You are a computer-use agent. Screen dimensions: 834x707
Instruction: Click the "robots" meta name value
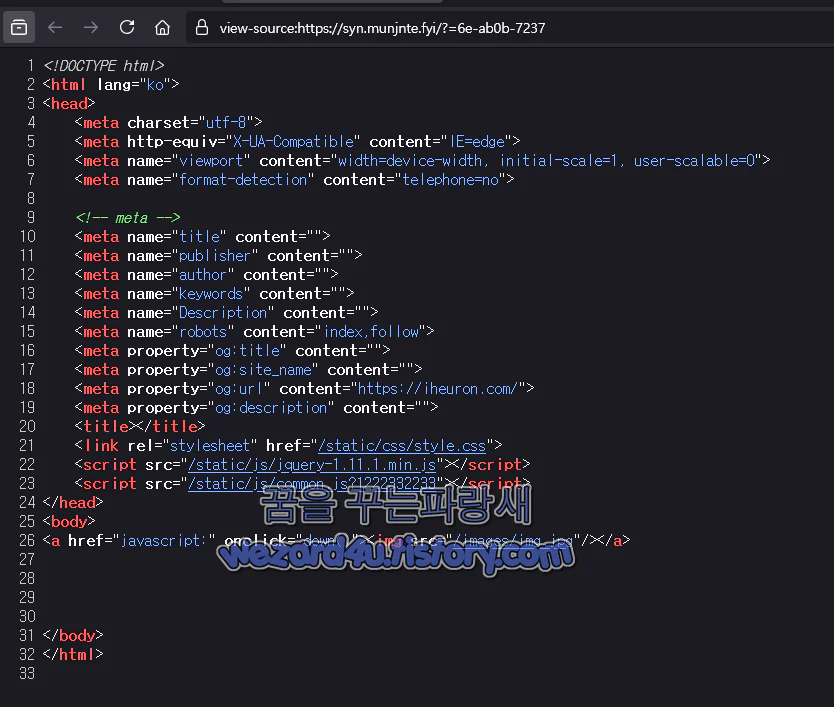pos(203,331)
